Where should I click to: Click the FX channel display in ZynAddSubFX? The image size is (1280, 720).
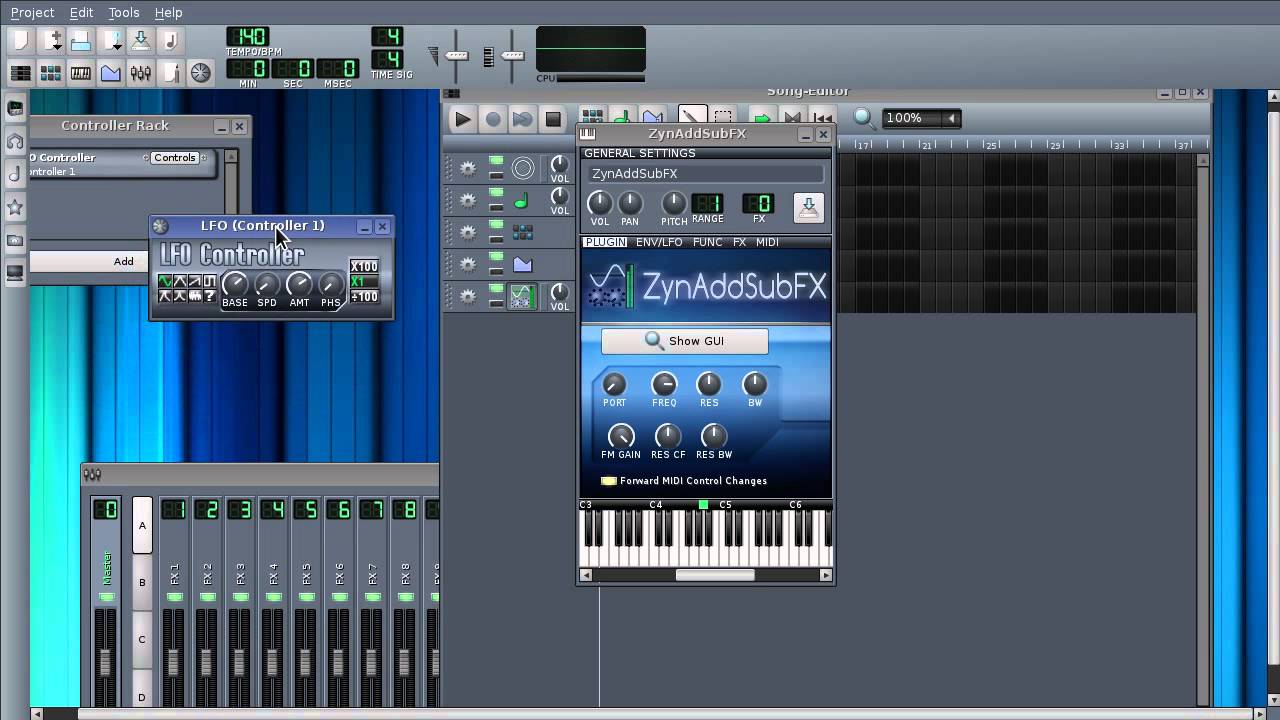click(x=758, y=204)
